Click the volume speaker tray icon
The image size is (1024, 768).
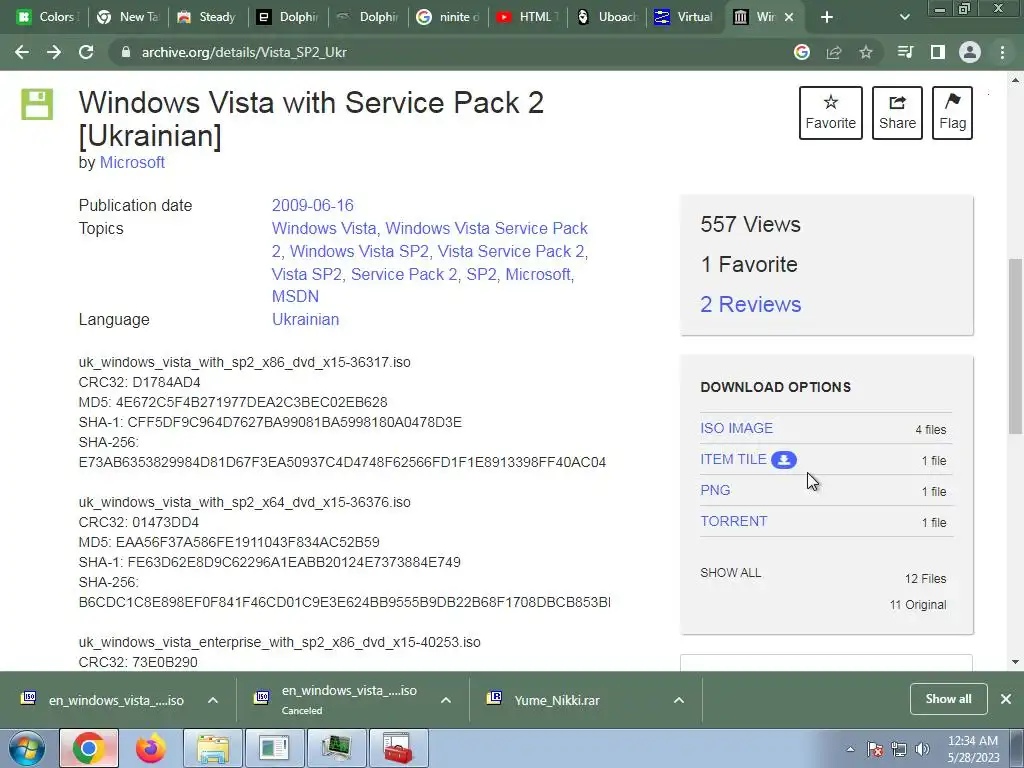pyautogui.click(x=922, y=749)
